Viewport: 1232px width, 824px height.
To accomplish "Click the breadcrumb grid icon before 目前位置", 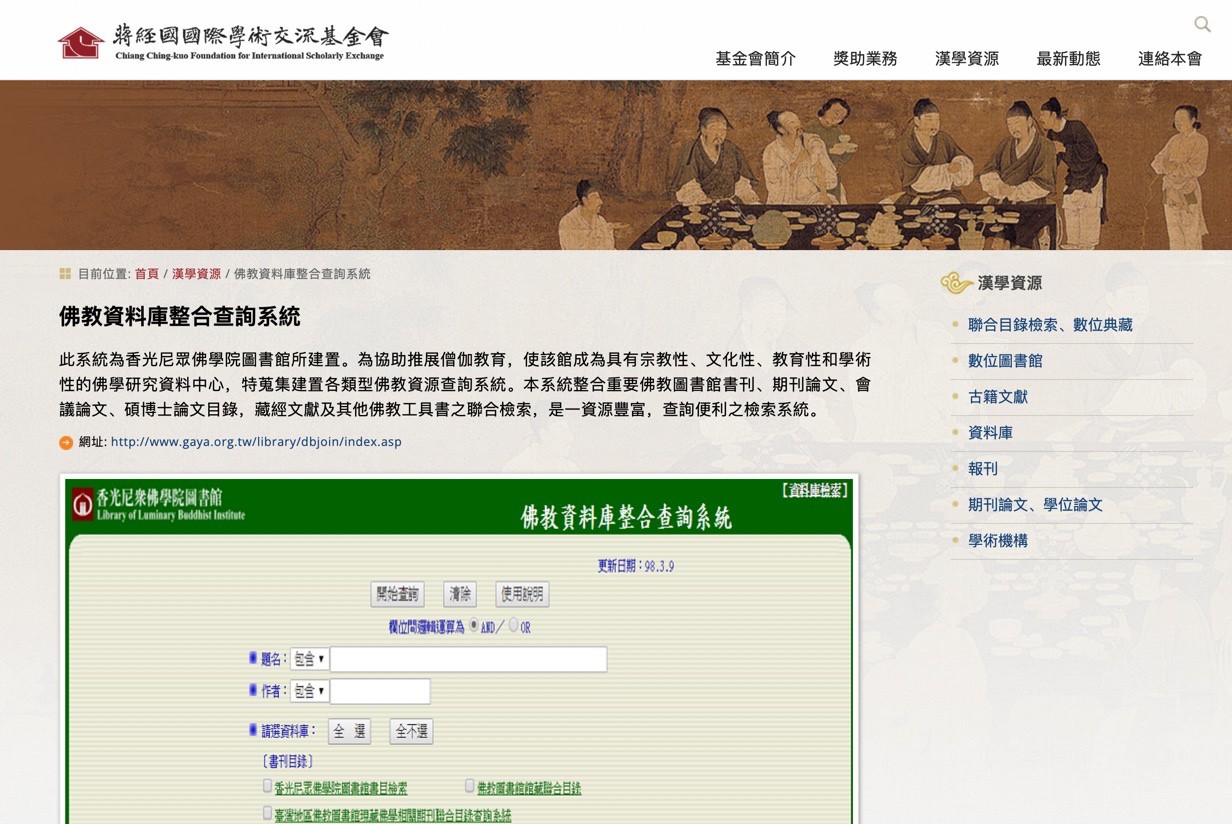I will click(x=65, y=274).
